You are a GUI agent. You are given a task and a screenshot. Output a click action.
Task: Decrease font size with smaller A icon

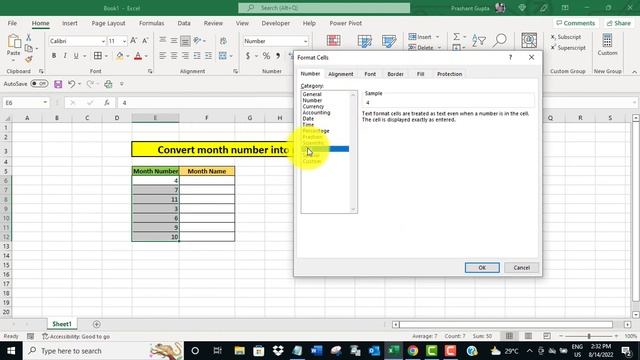point(145,41)
